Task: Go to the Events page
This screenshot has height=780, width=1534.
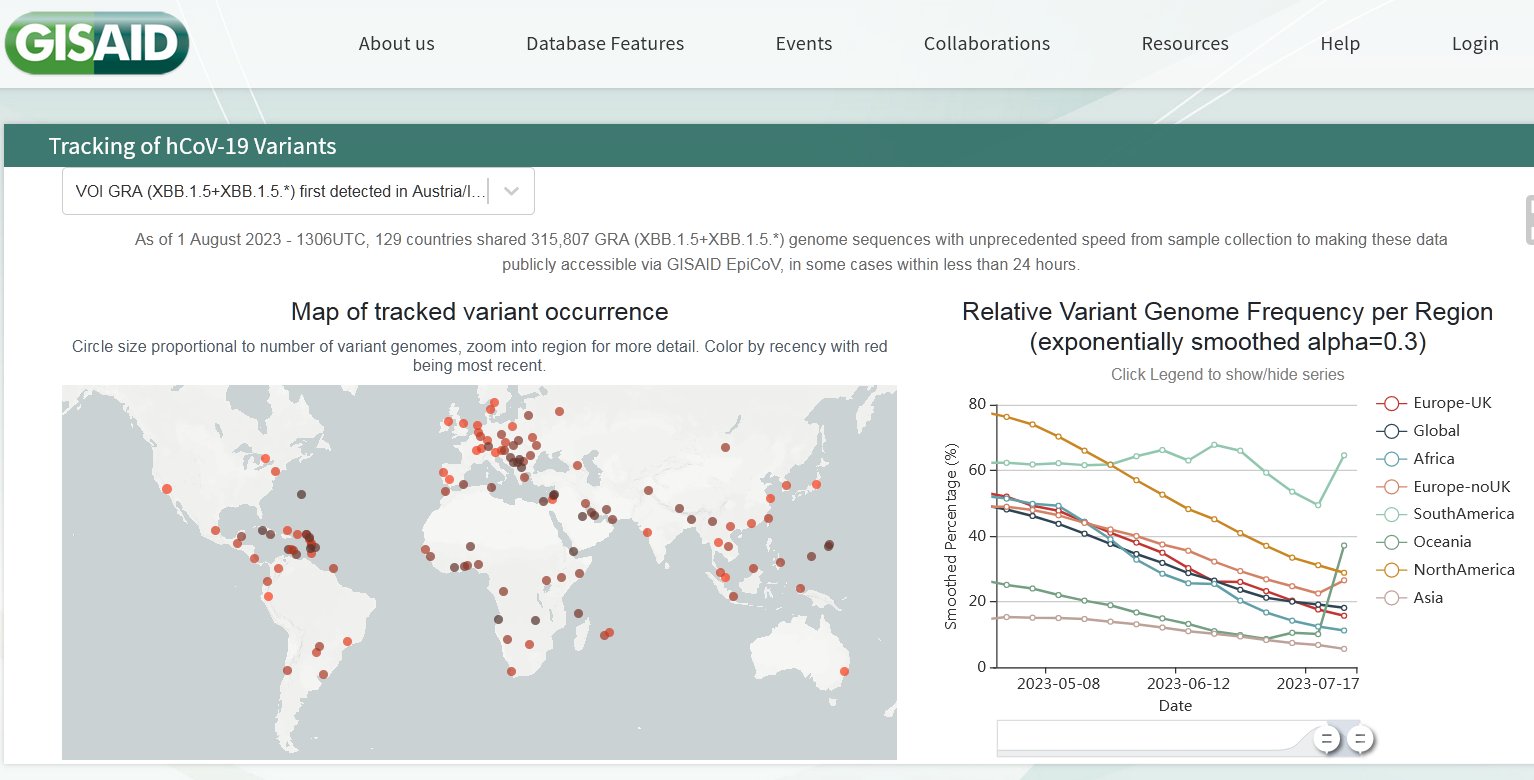Action: pos(804,44)
